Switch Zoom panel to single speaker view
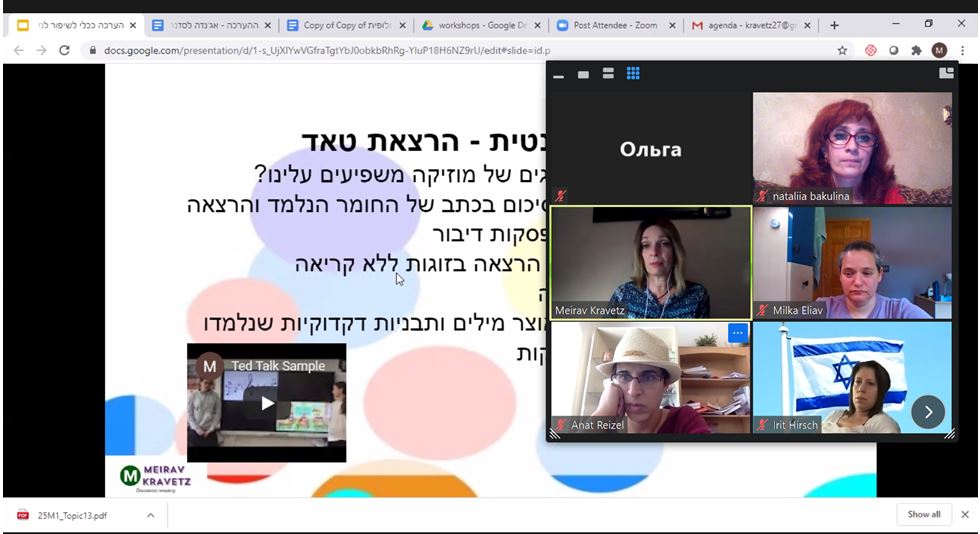The image size is (980, 534). pos(583,74)
